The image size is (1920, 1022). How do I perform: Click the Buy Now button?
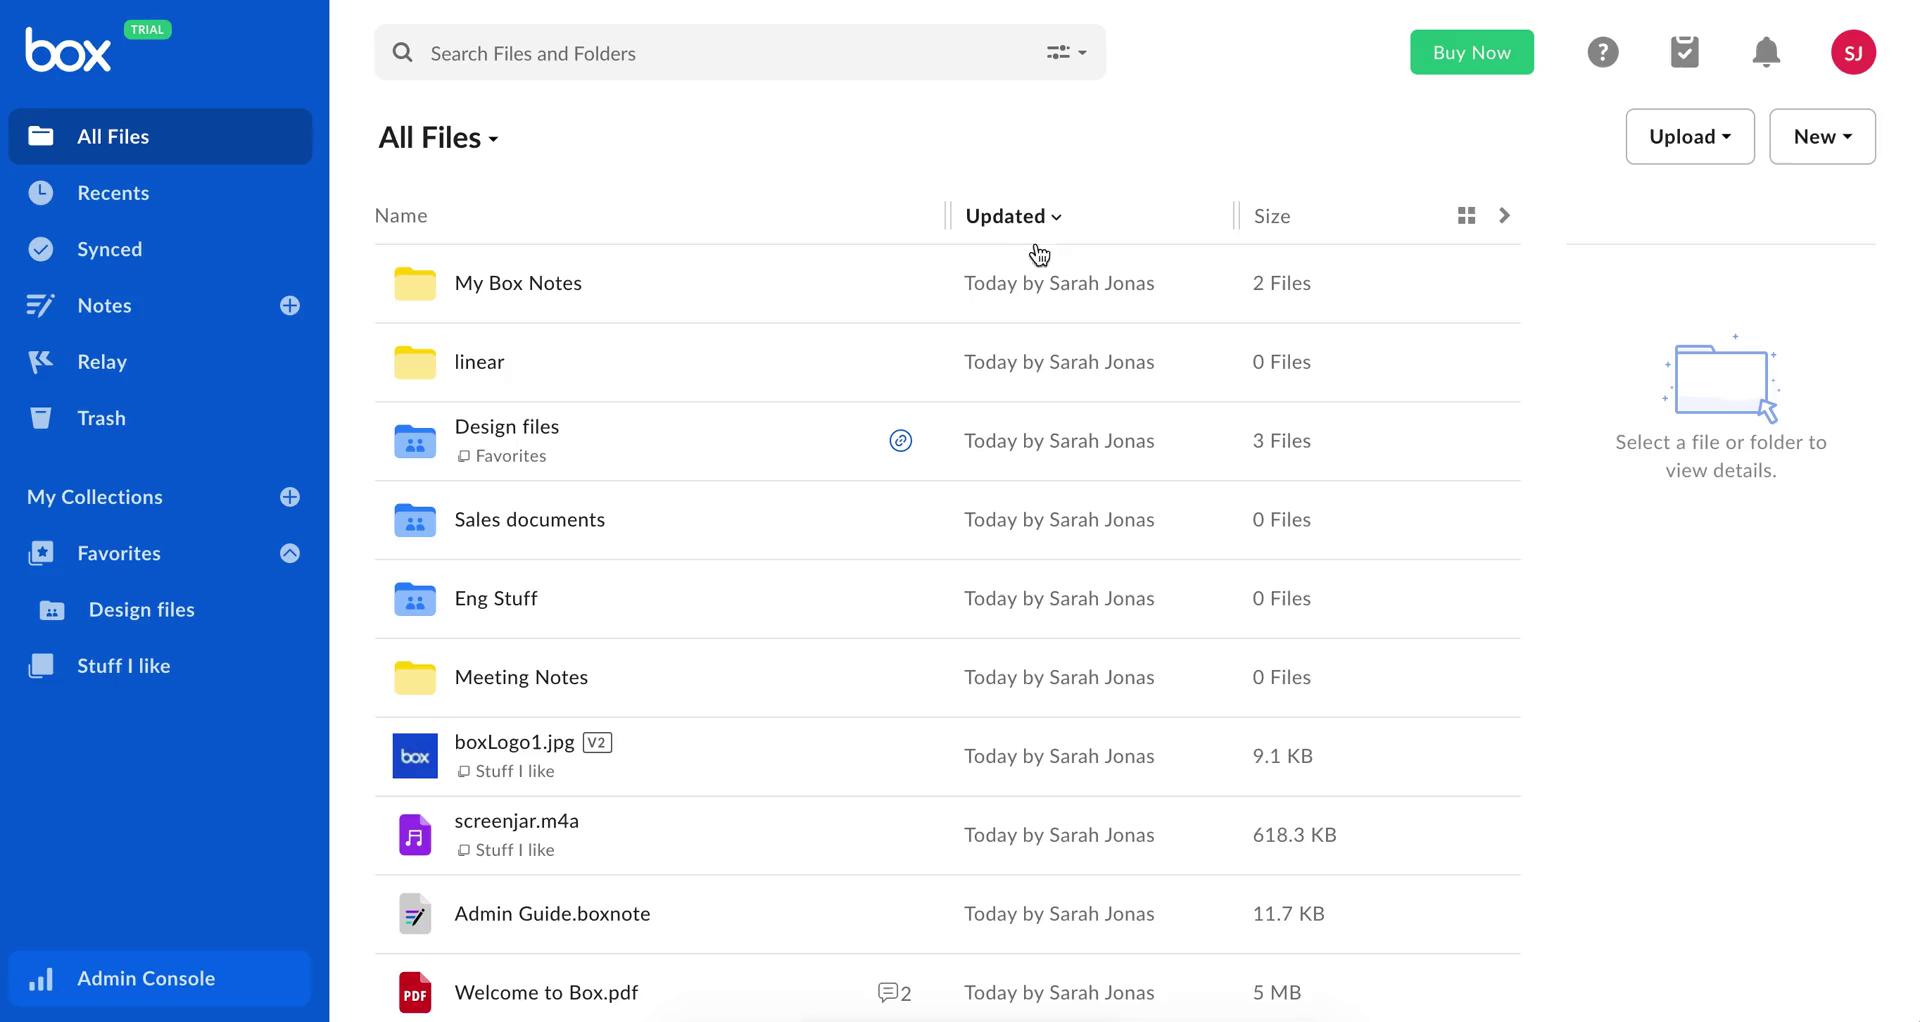(x=1472, y=52)
